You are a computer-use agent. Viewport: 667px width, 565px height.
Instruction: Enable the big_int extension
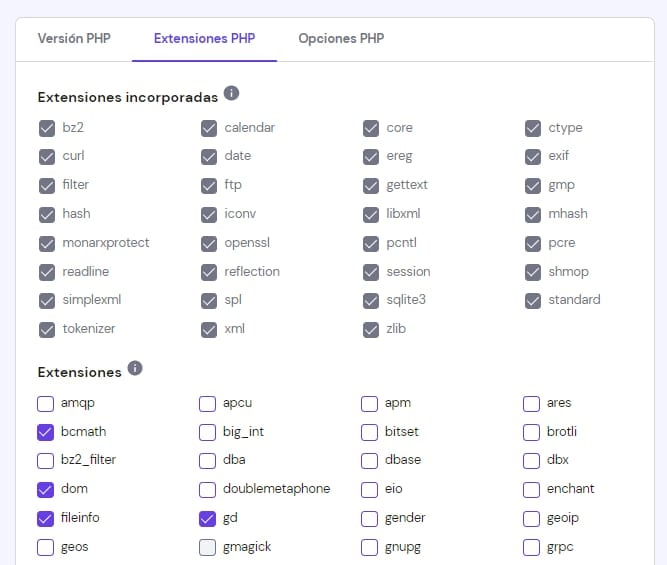(208, 432)
